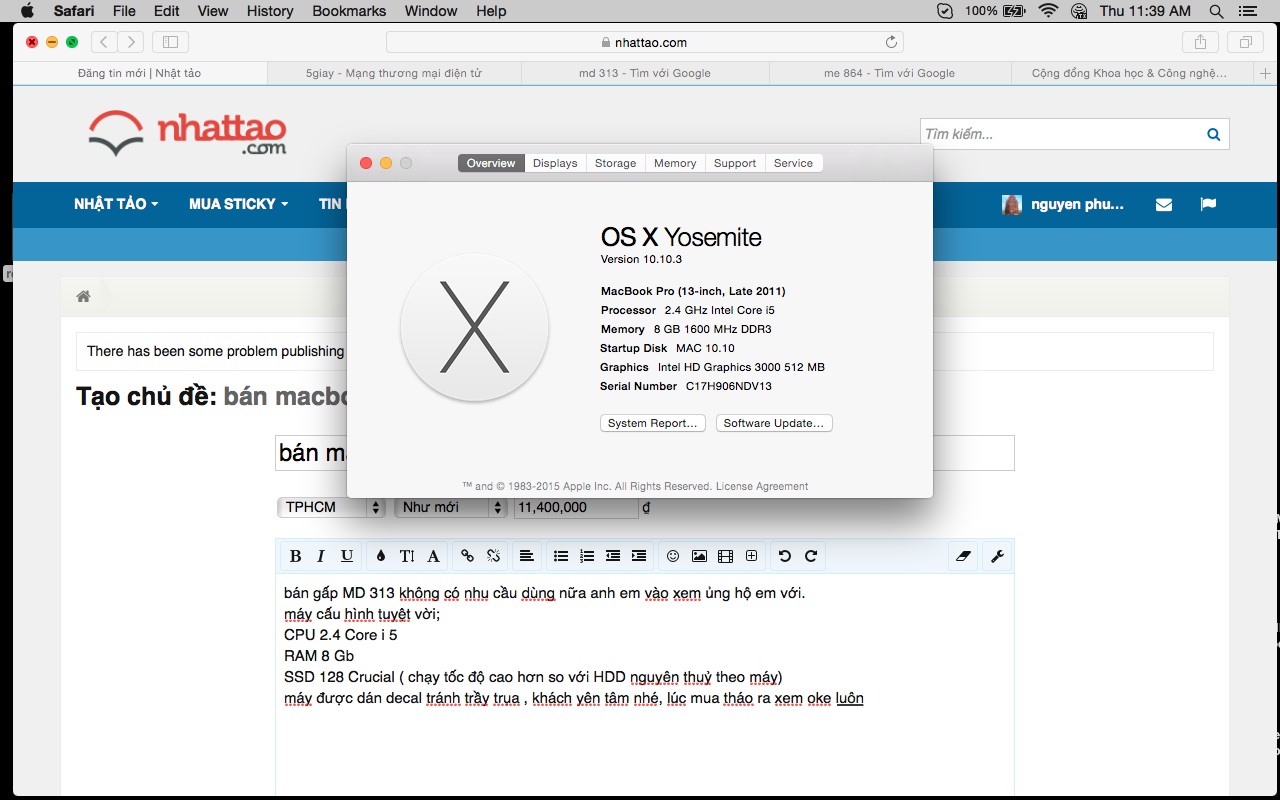Go back in Safari
This screenshot has width=1280, height=800.
(104, 42)
